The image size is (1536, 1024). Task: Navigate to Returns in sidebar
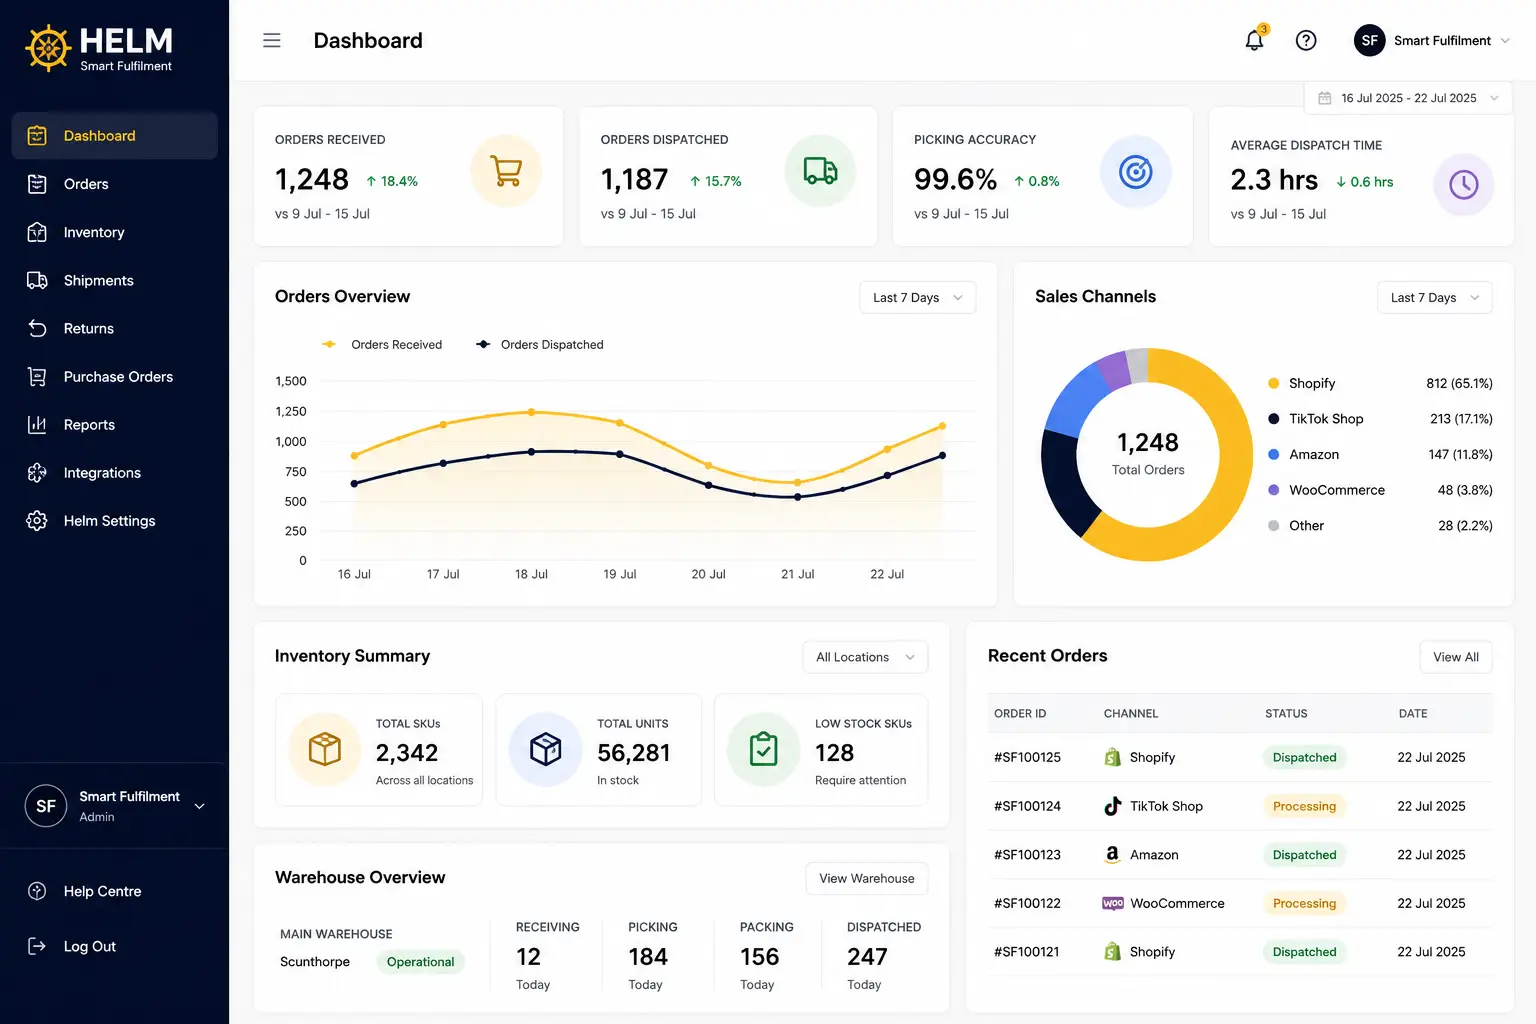(114, 328)
